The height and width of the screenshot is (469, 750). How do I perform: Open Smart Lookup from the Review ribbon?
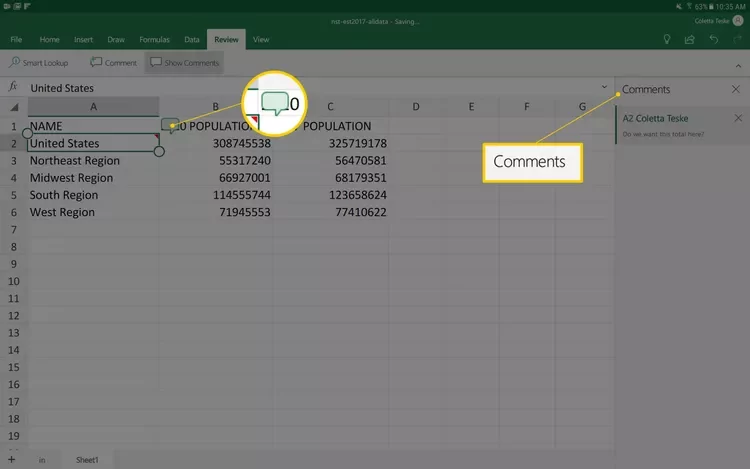(41, 62)
